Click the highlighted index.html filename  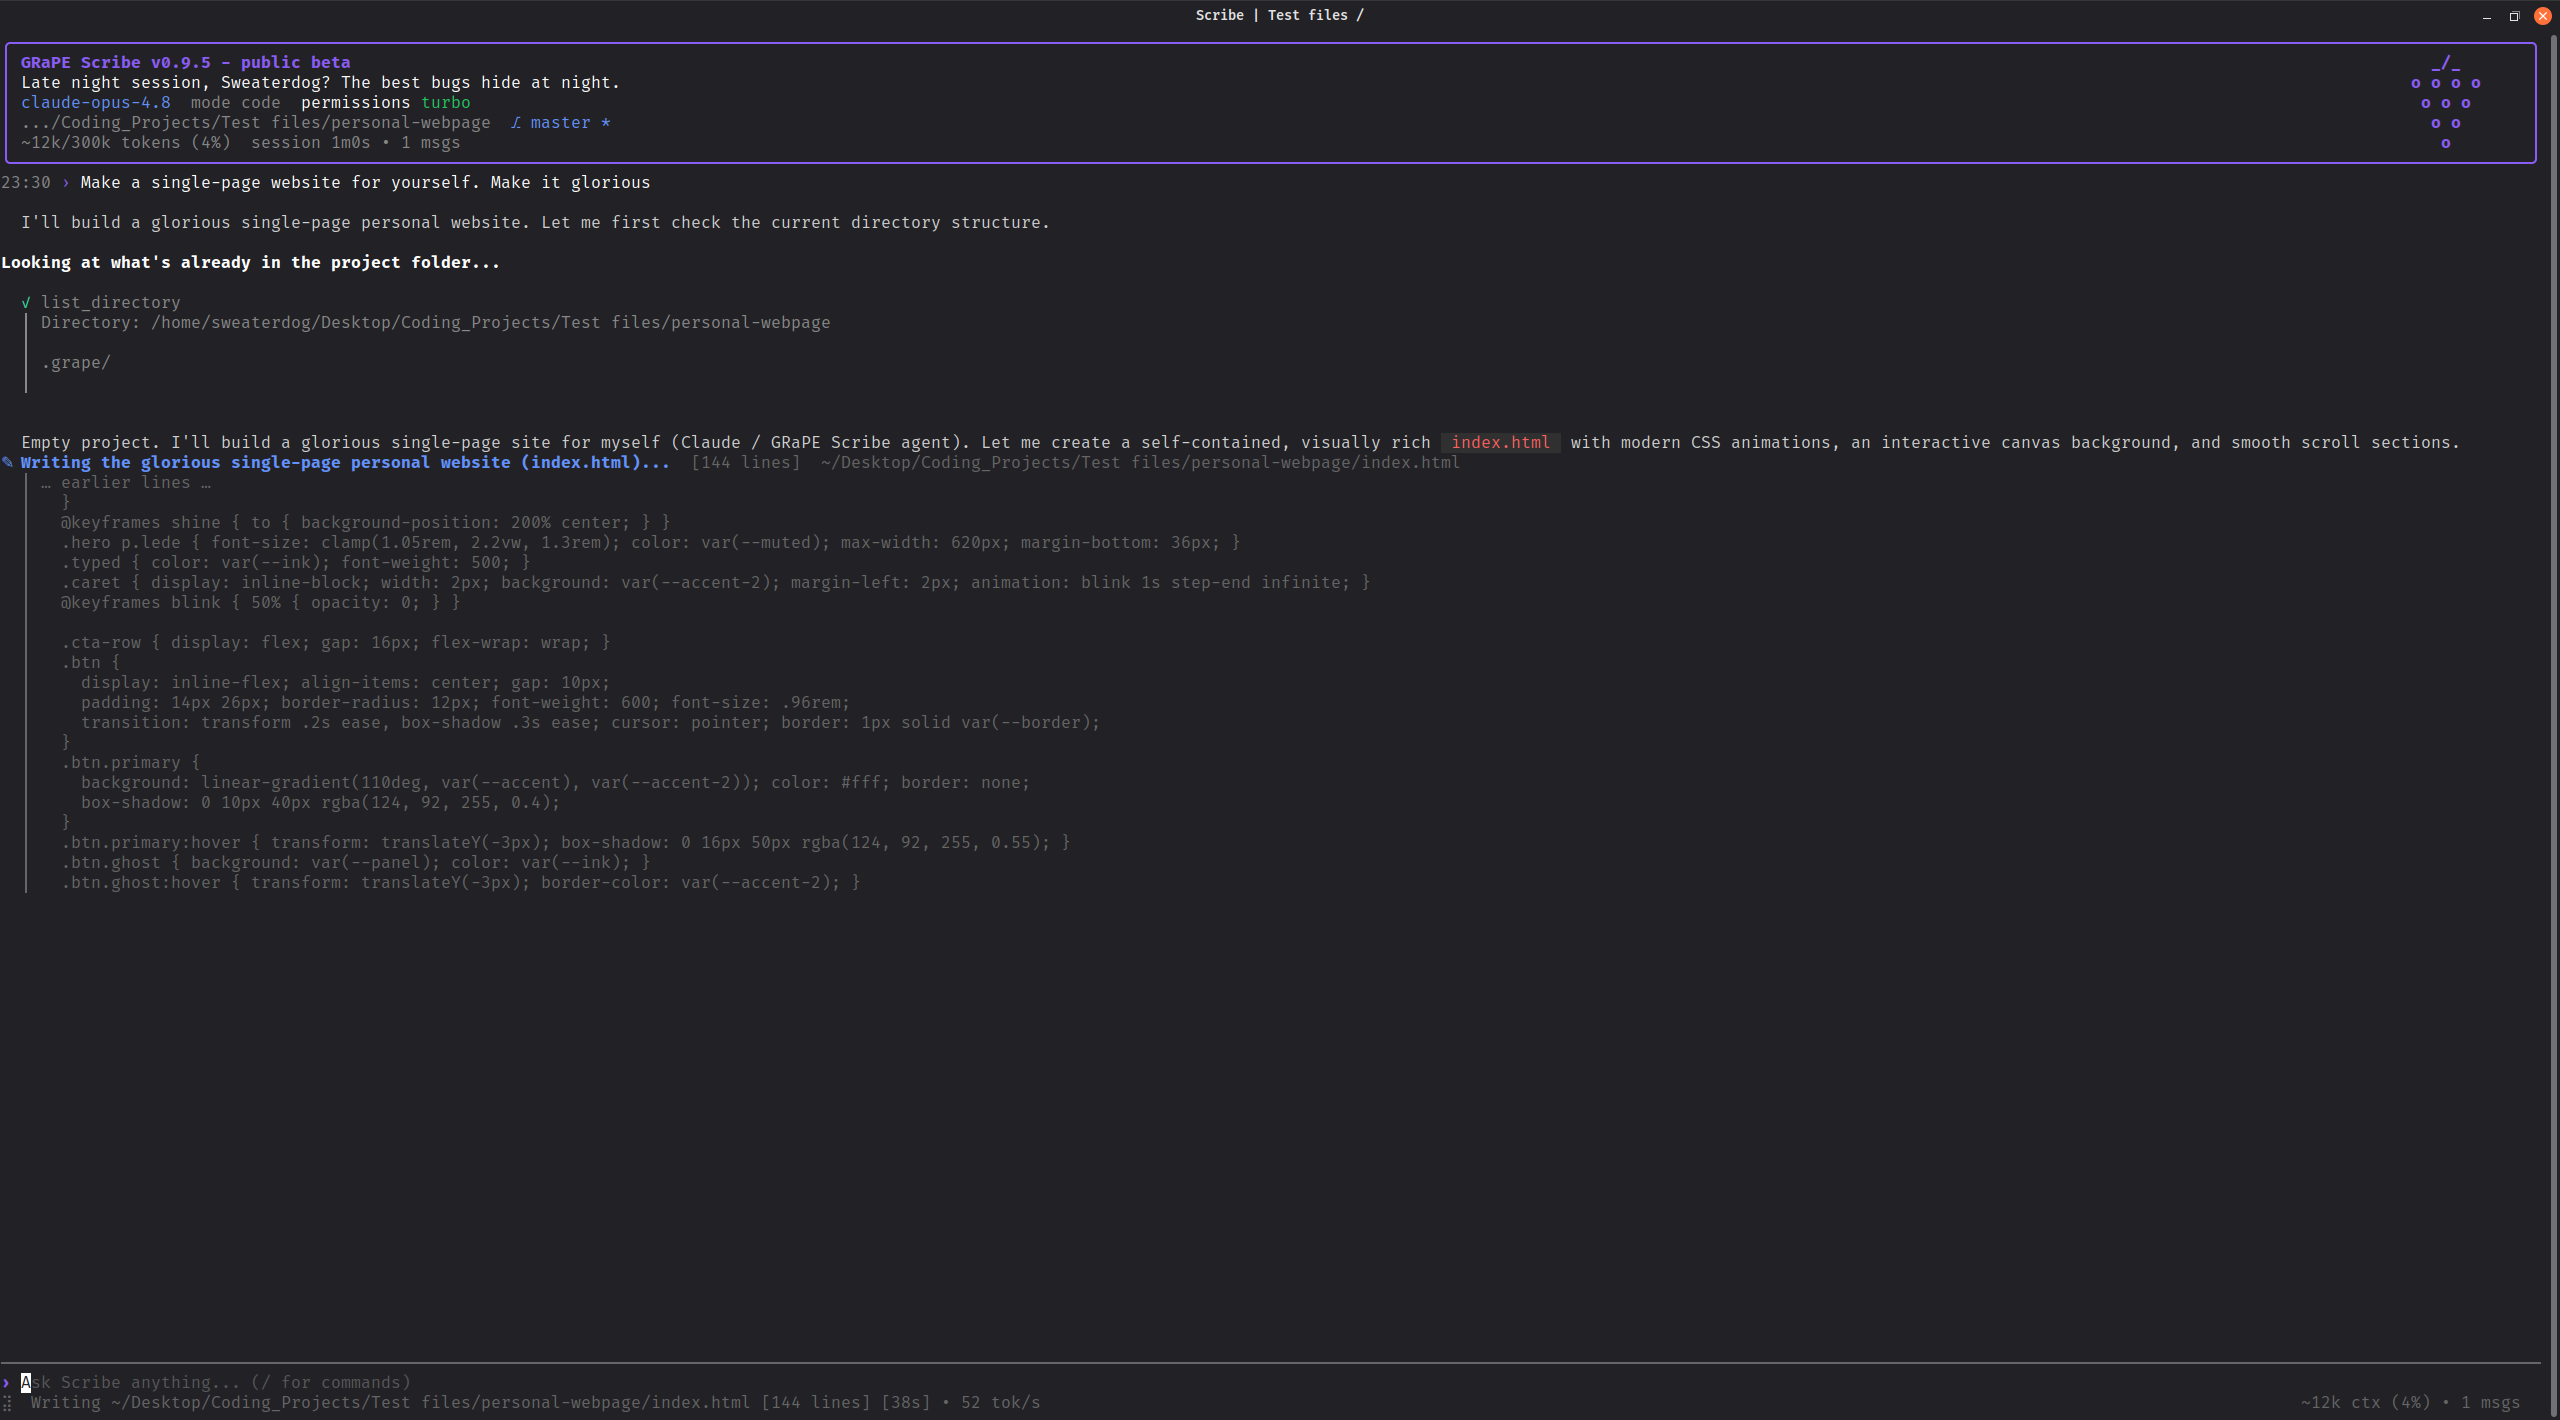click(1500, 442)
